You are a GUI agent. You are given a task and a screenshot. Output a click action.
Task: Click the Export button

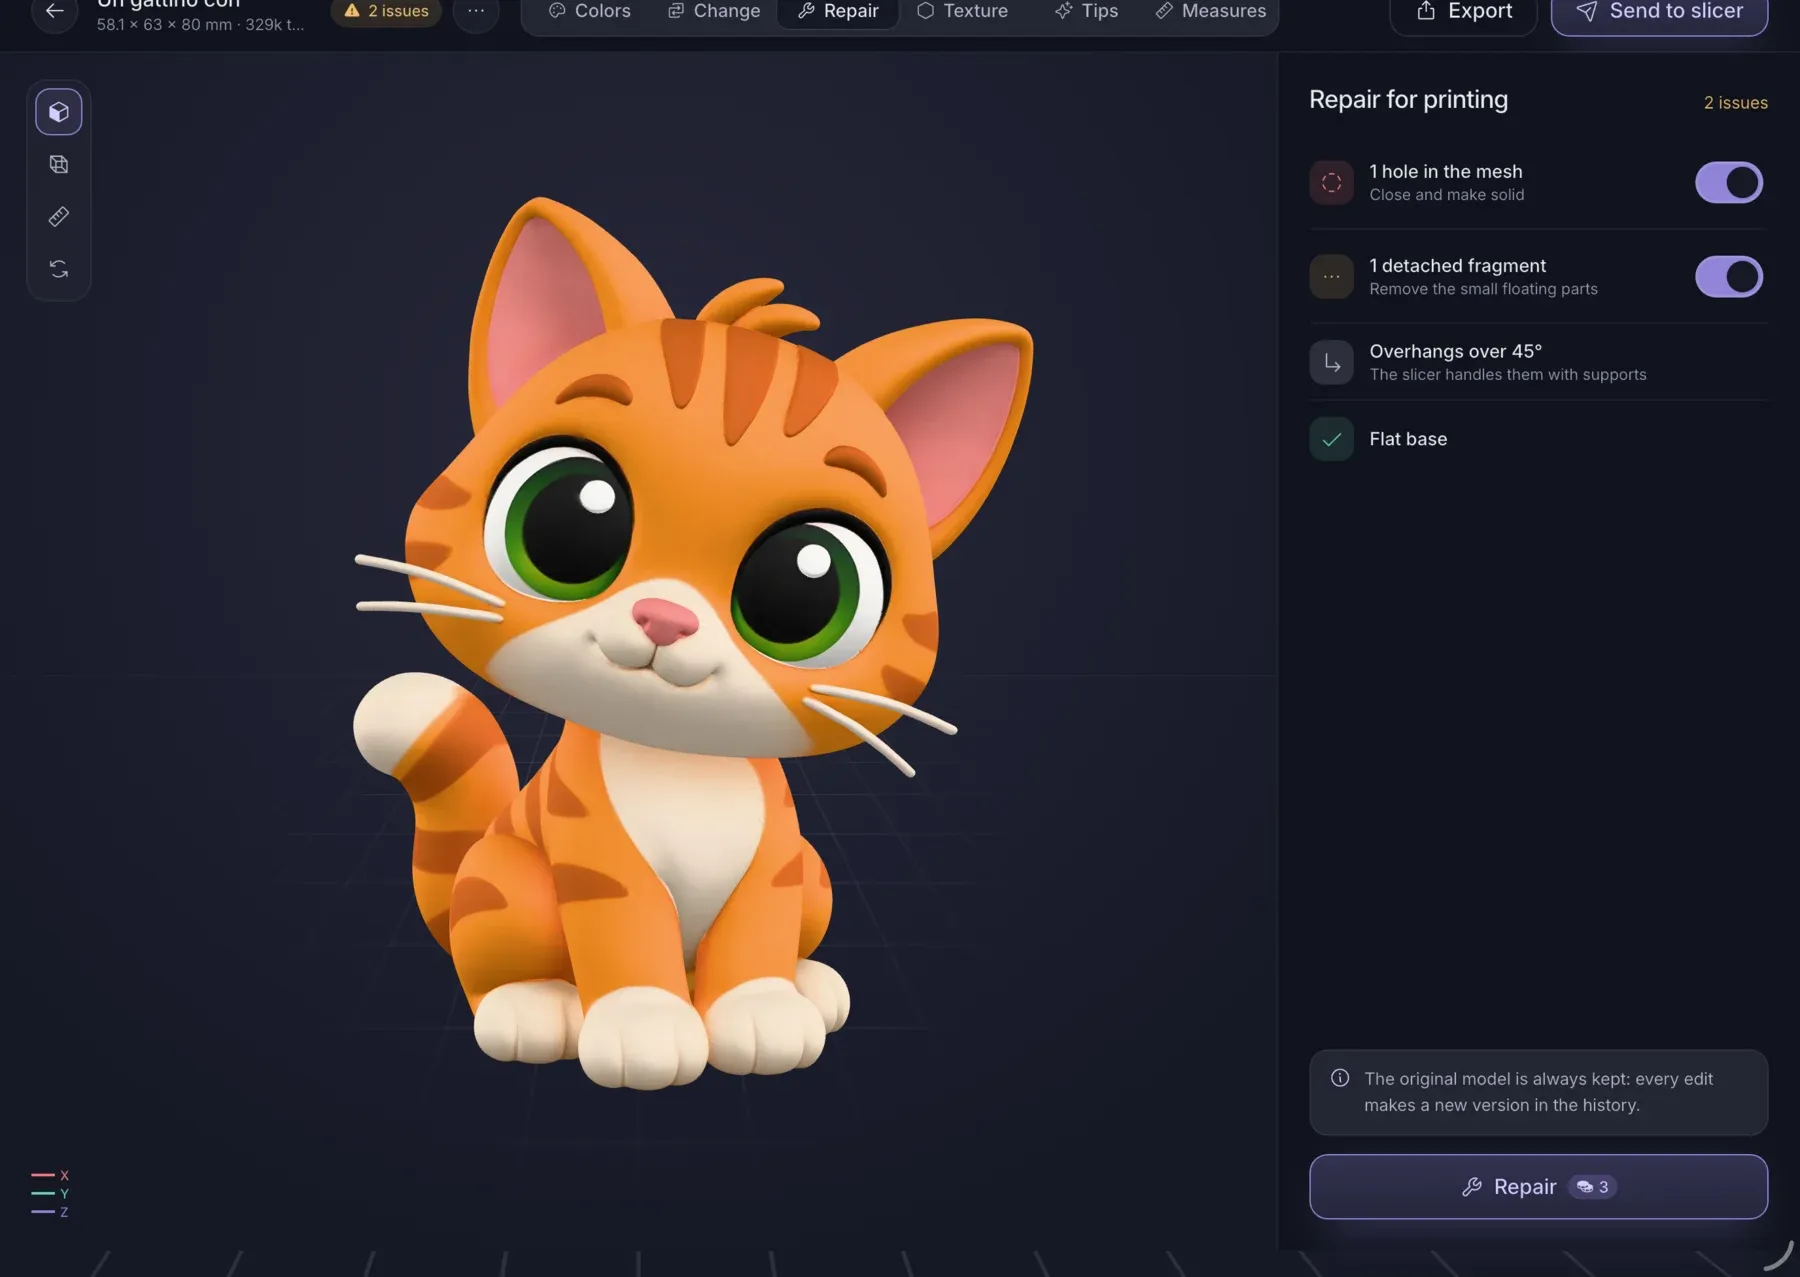[x=1464, y=12]
